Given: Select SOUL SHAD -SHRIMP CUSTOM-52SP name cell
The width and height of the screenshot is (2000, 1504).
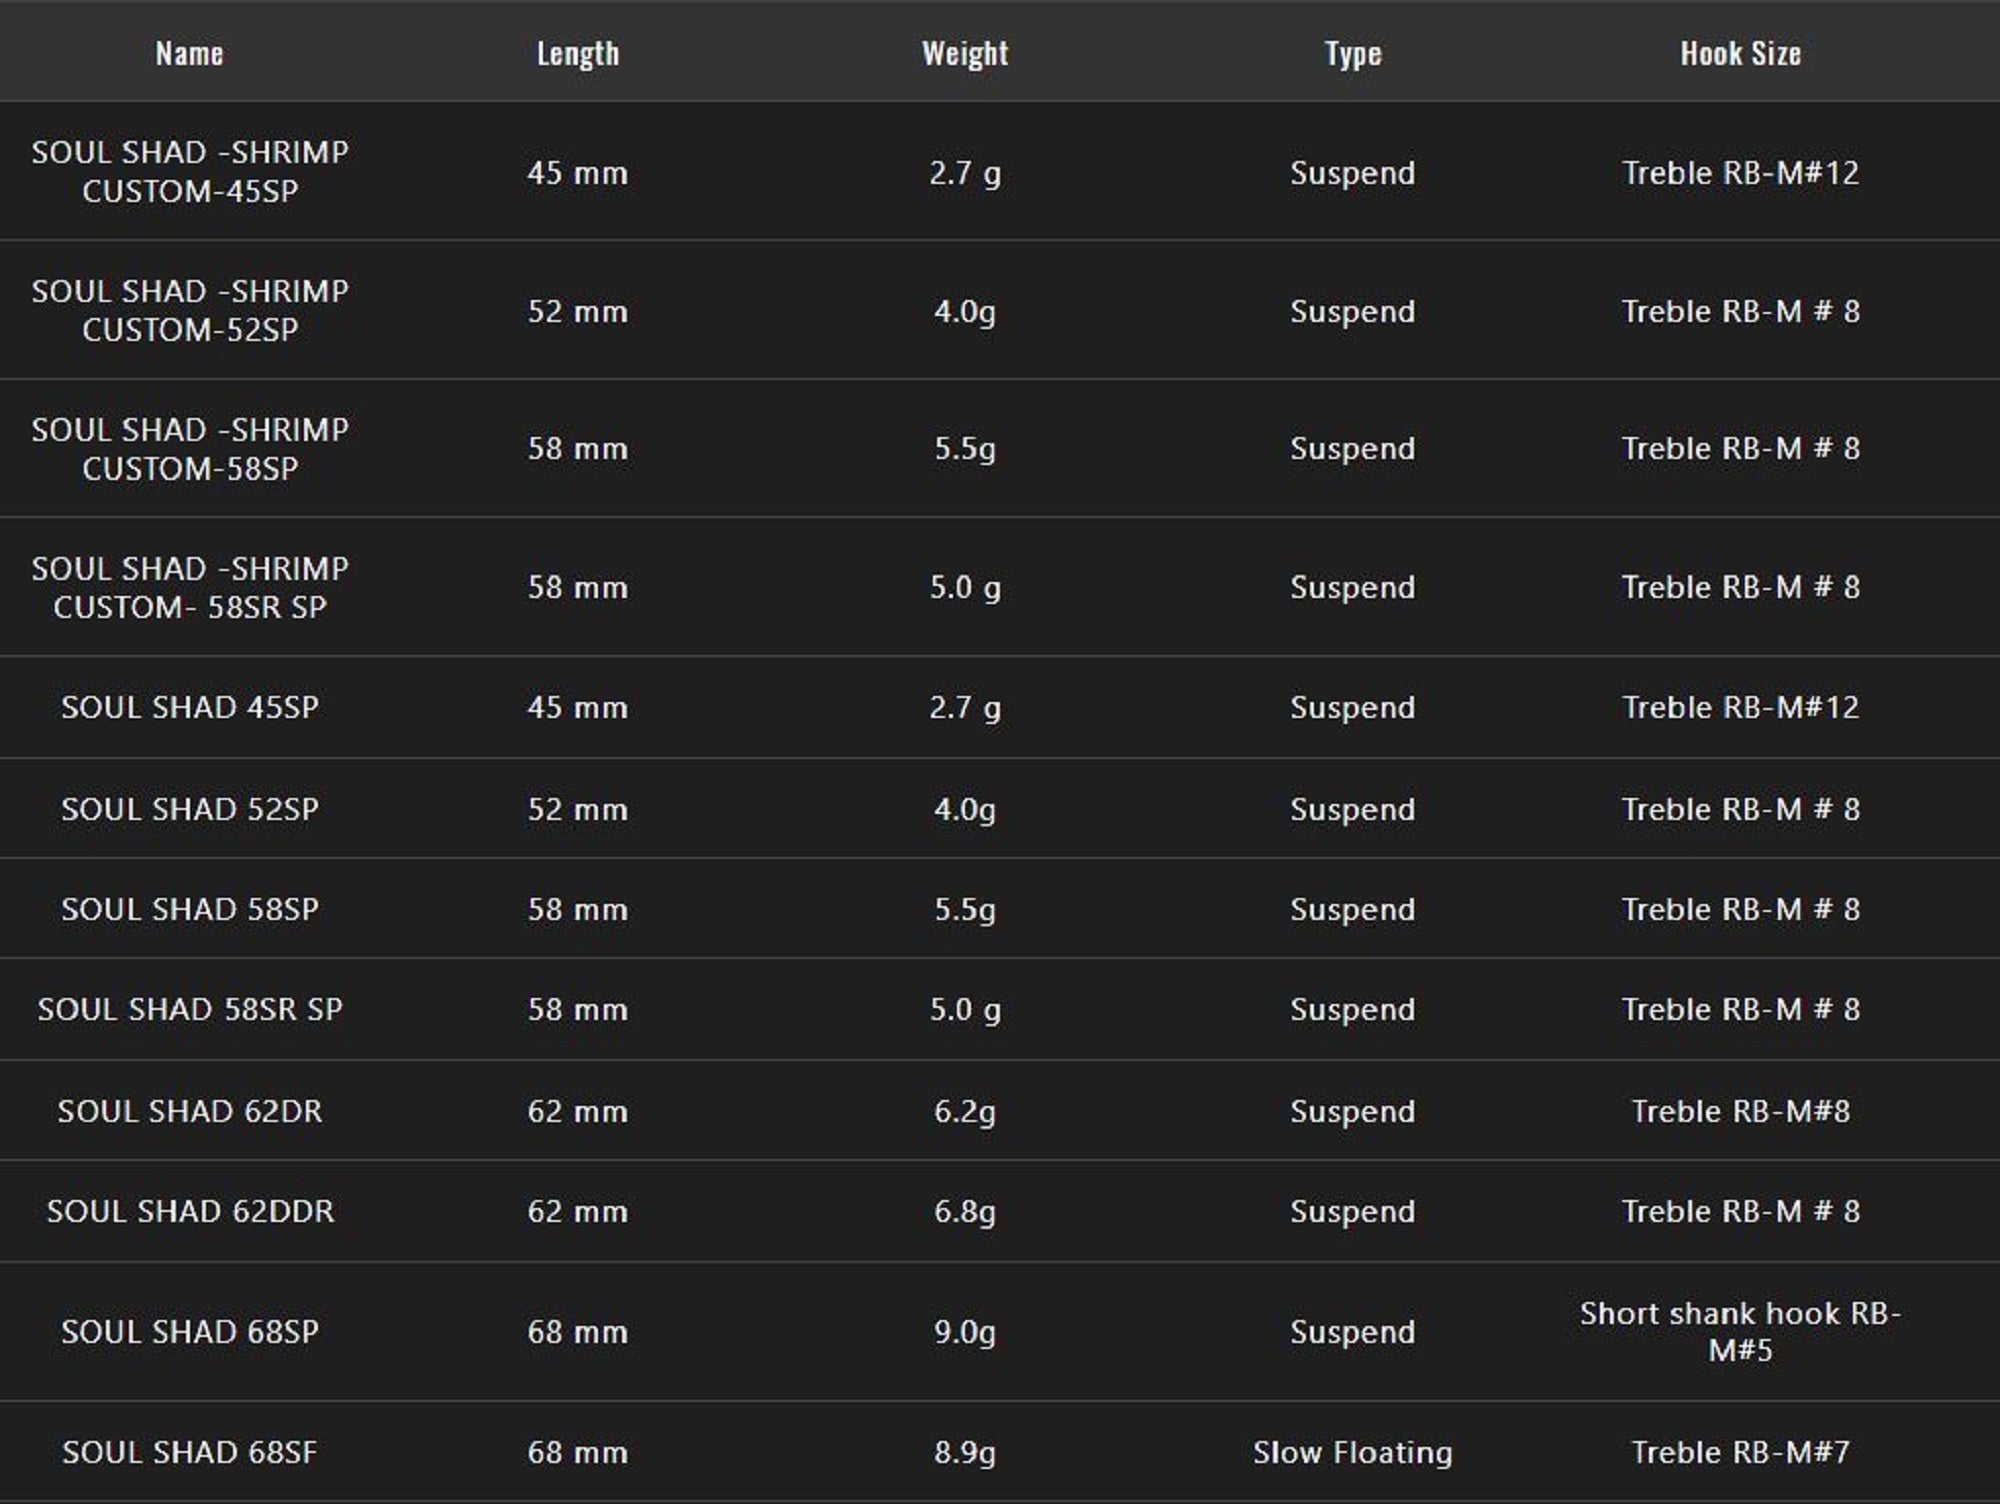Looking at the screenshot, I should point(190,310).
